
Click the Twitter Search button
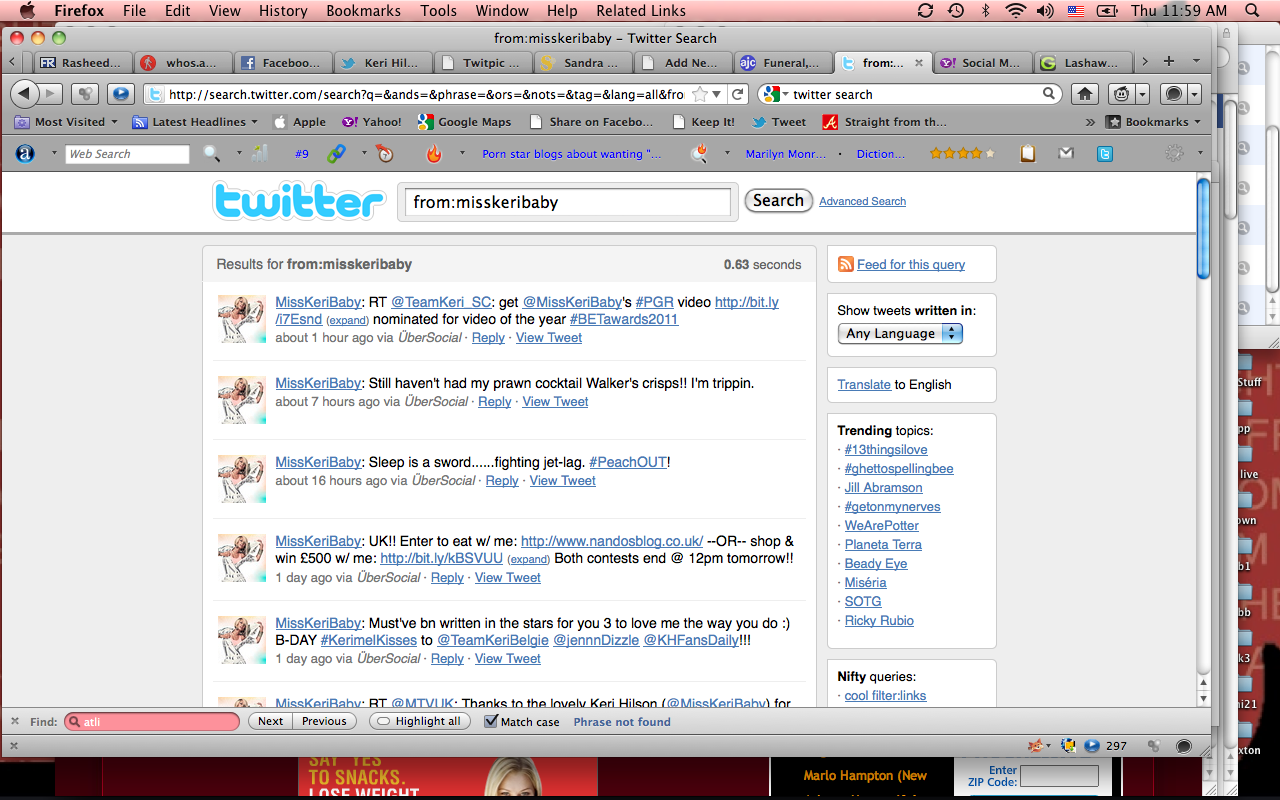(778, 201)
